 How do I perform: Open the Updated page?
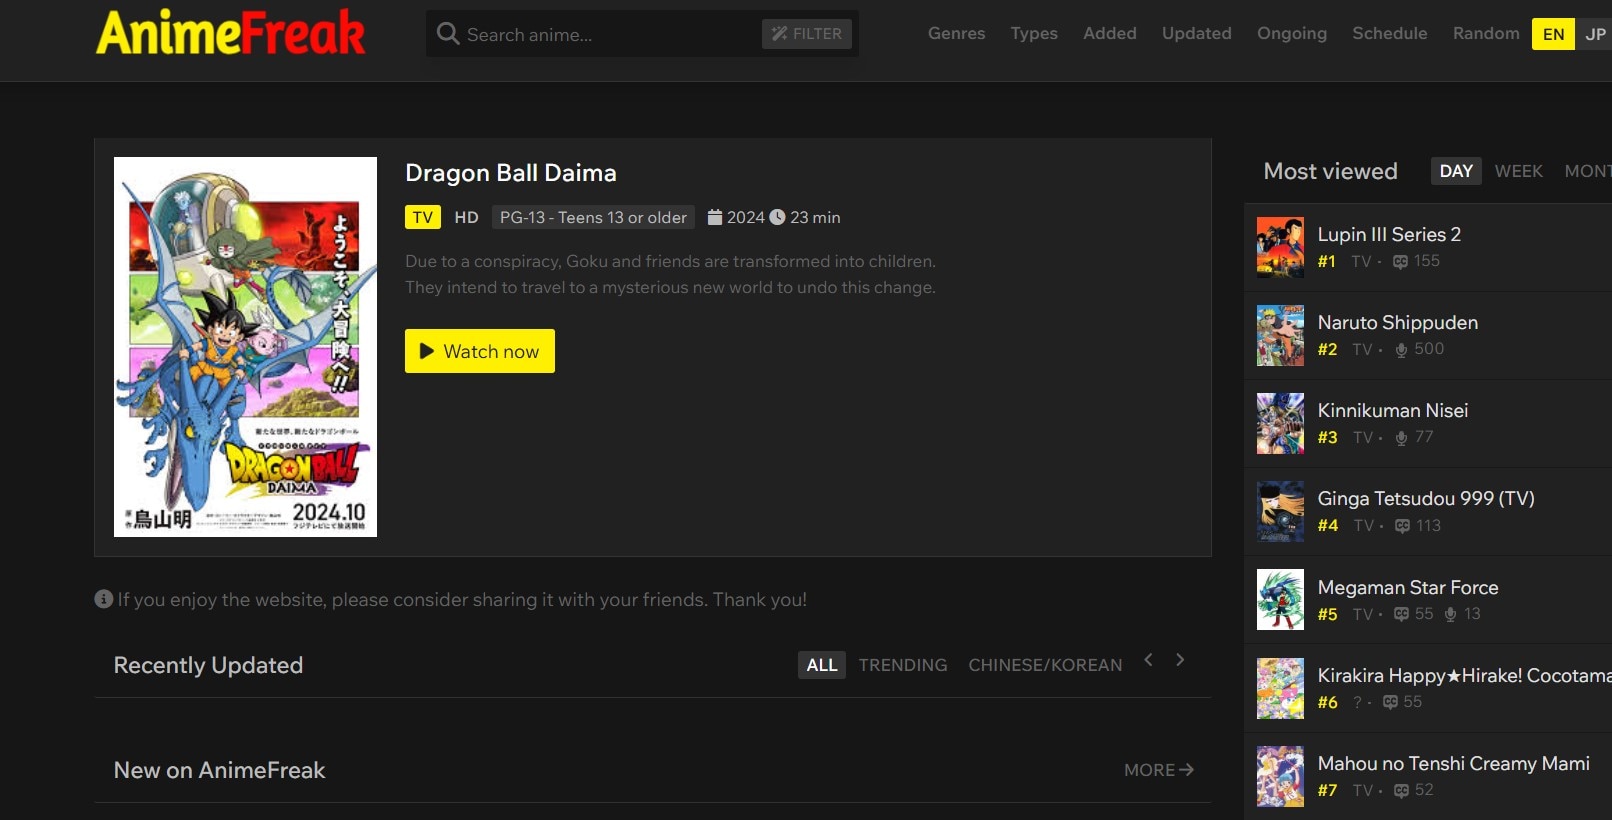pos(1197,33)
